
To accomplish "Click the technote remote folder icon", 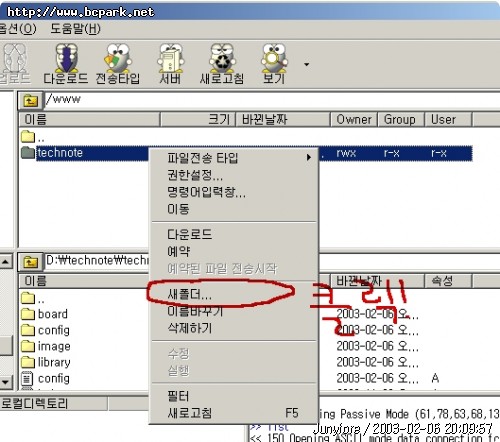I will pos(28,153).
